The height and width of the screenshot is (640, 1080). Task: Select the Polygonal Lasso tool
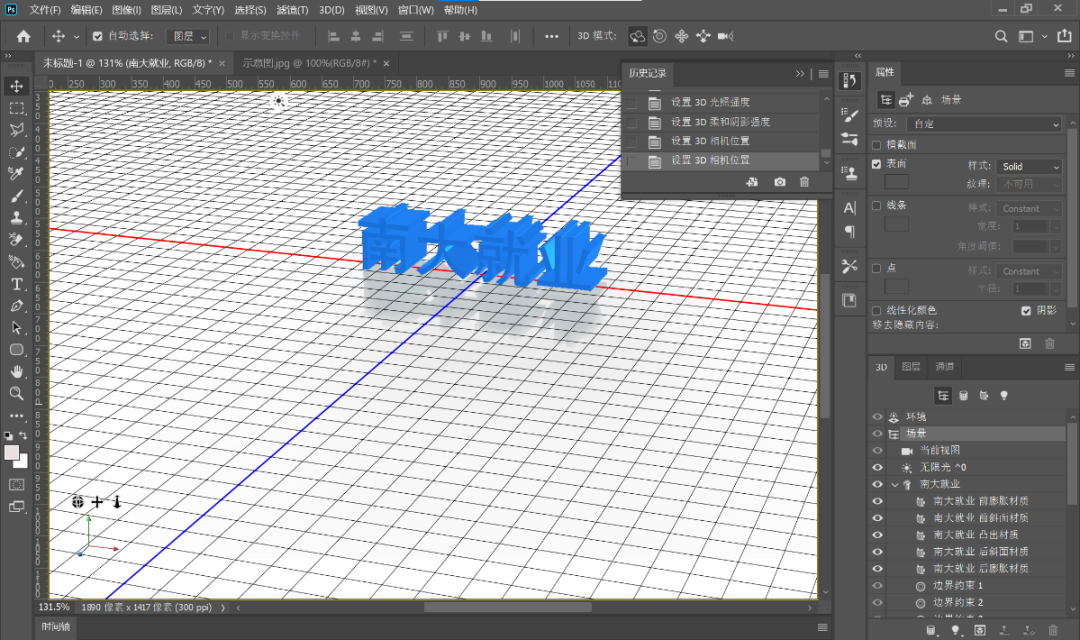tap(17, 130)
